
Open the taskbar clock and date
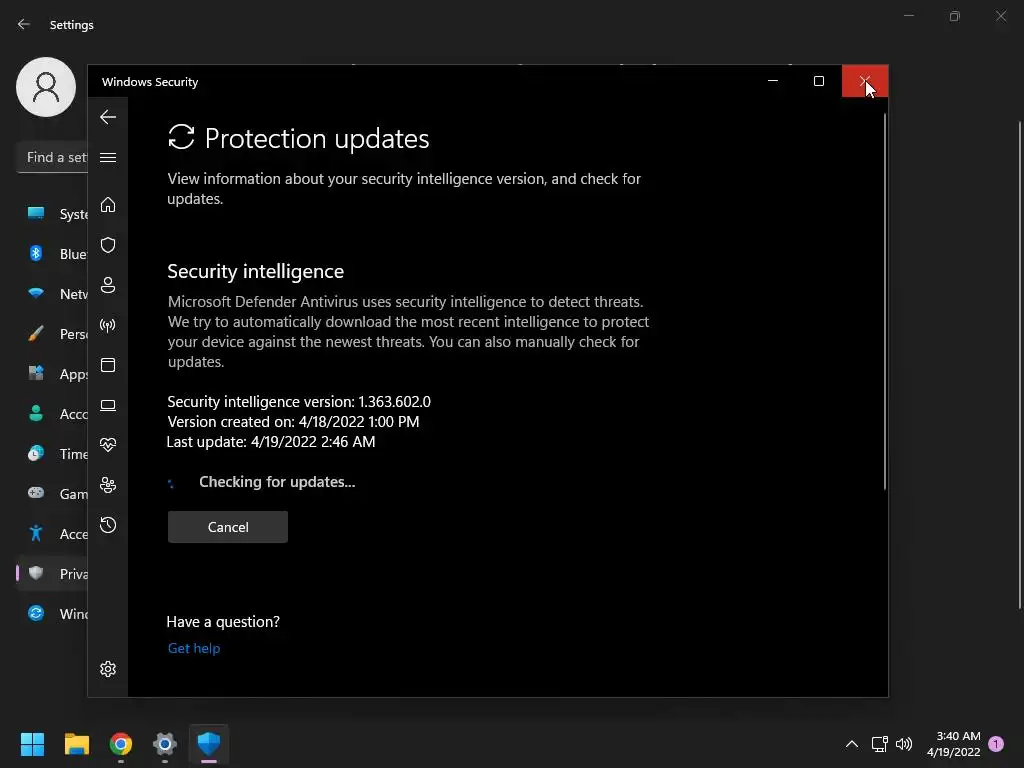953,743
